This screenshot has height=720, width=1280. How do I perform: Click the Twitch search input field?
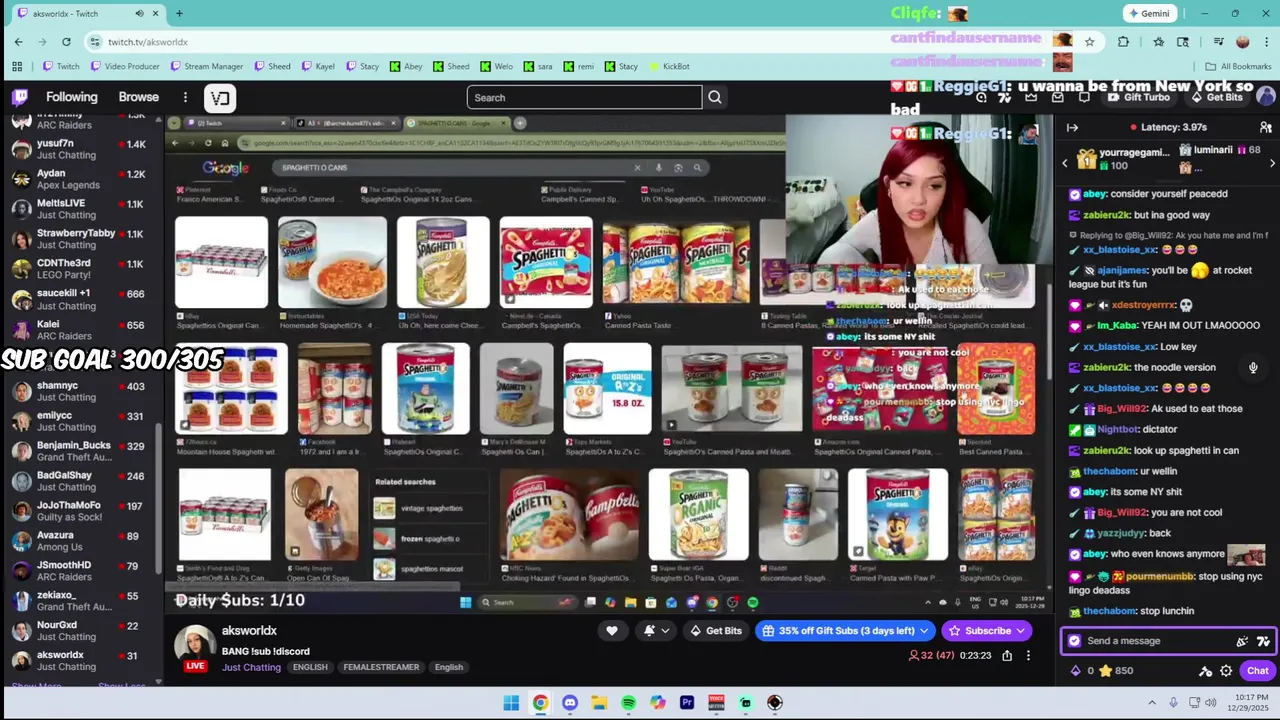click(x=584, y=97)
